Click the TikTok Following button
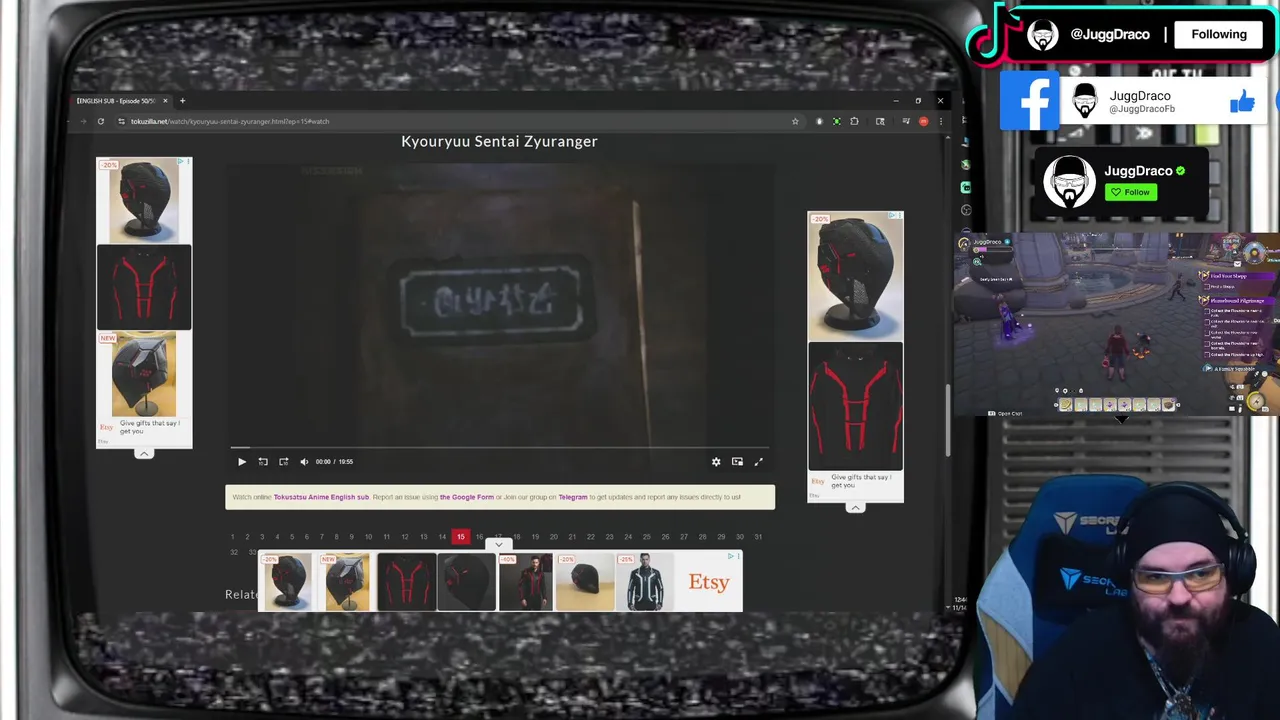Screen dimensions: 1280x720 [1219, 34]
